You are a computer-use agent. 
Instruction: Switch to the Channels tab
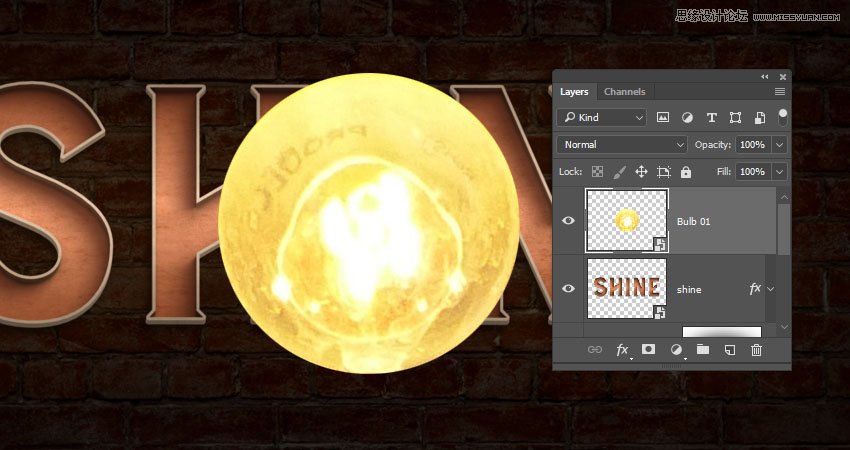click(624, 92)
